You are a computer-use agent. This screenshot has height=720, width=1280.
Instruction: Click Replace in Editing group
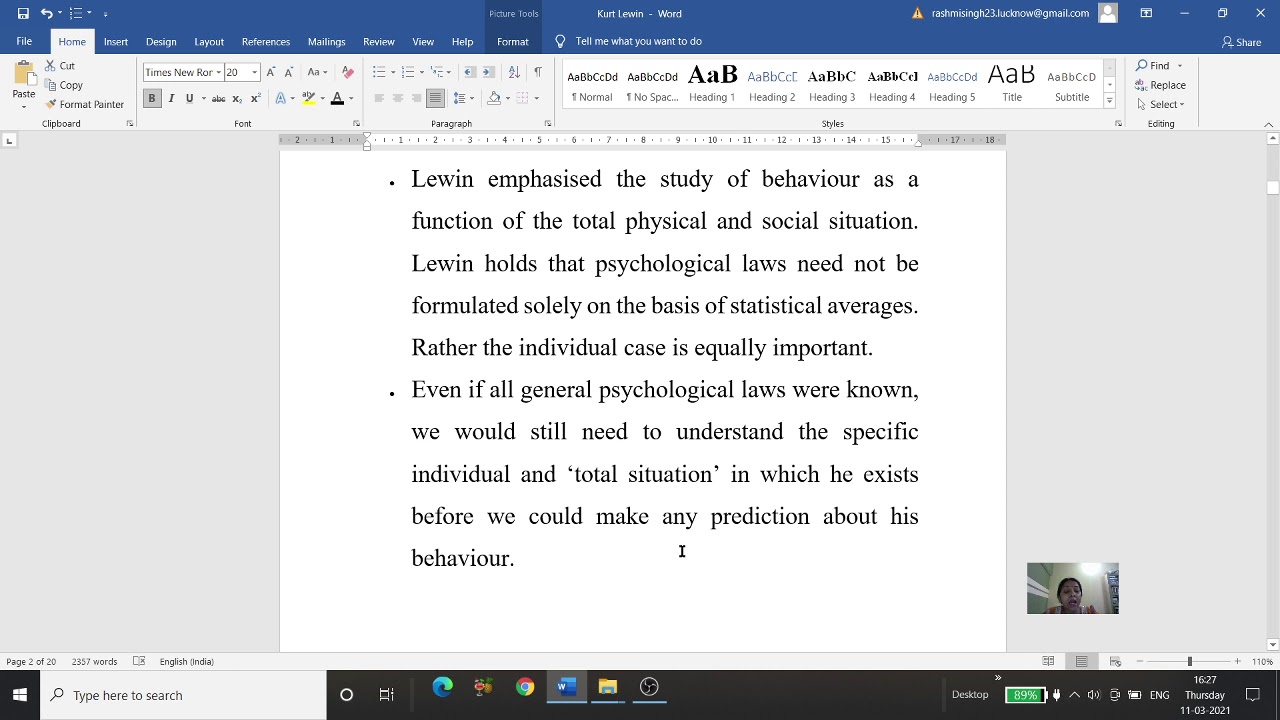[1160, 85]
